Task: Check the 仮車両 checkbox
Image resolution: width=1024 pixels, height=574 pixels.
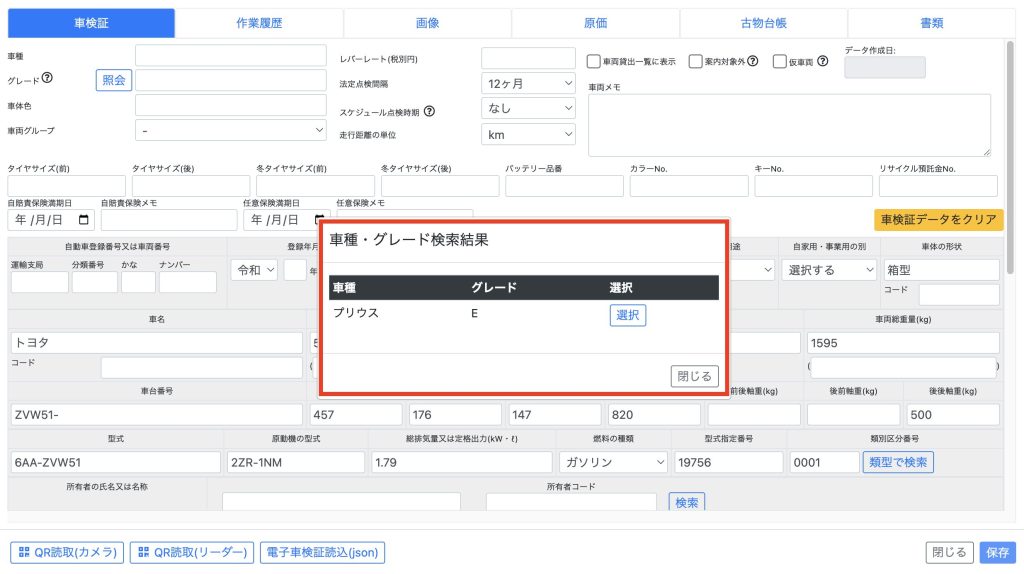Action: (x=780, y=61)
